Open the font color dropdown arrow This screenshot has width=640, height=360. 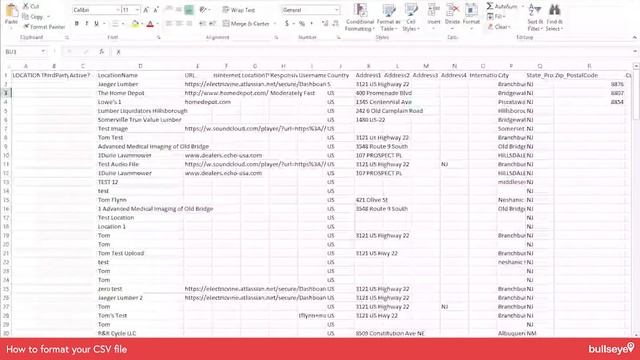pyautogui.click(x=157, y=24)
